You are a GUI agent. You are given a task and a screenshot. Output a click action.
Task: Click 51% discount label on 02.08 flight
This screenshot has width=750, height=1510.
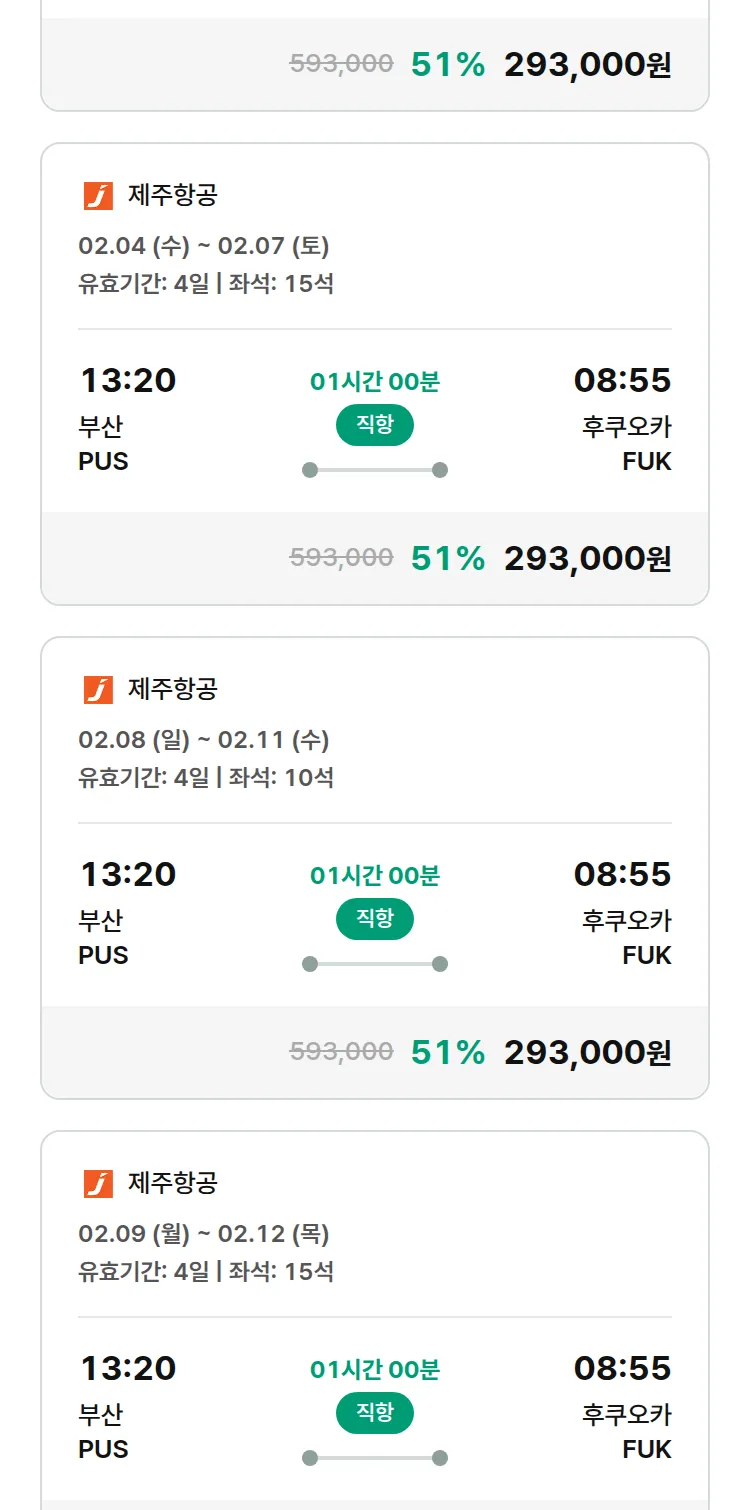[x=447, y=1053]
